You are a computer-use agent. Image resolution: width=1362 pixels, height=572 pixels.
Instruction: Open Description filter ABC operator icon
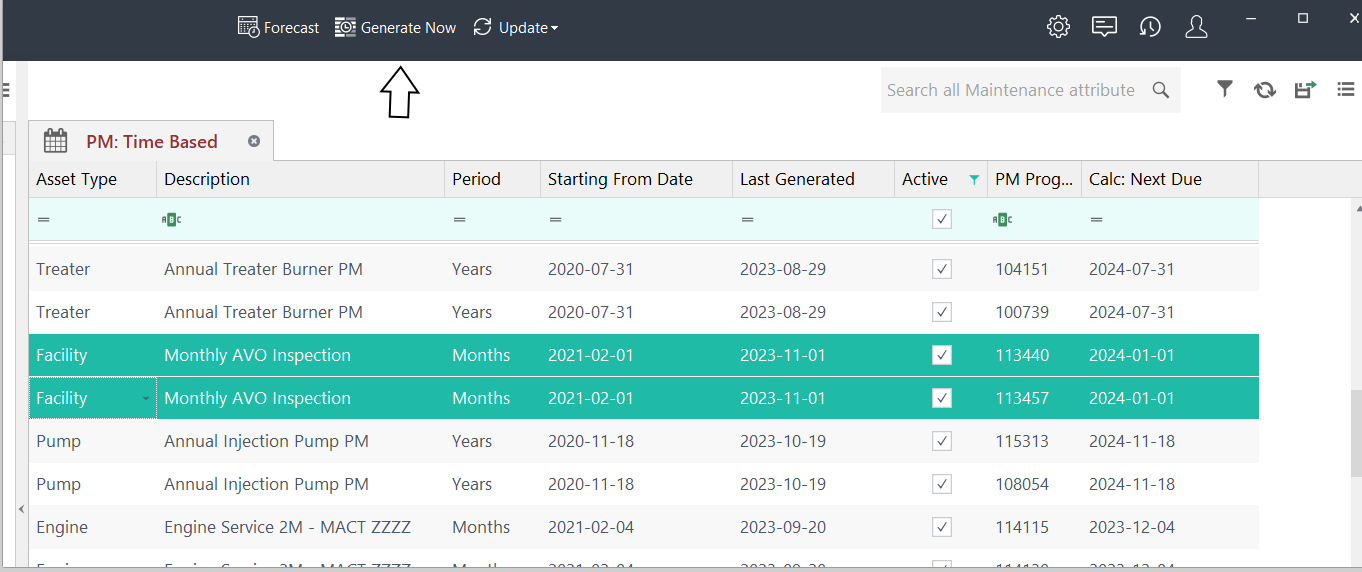[x=172, y=219]
